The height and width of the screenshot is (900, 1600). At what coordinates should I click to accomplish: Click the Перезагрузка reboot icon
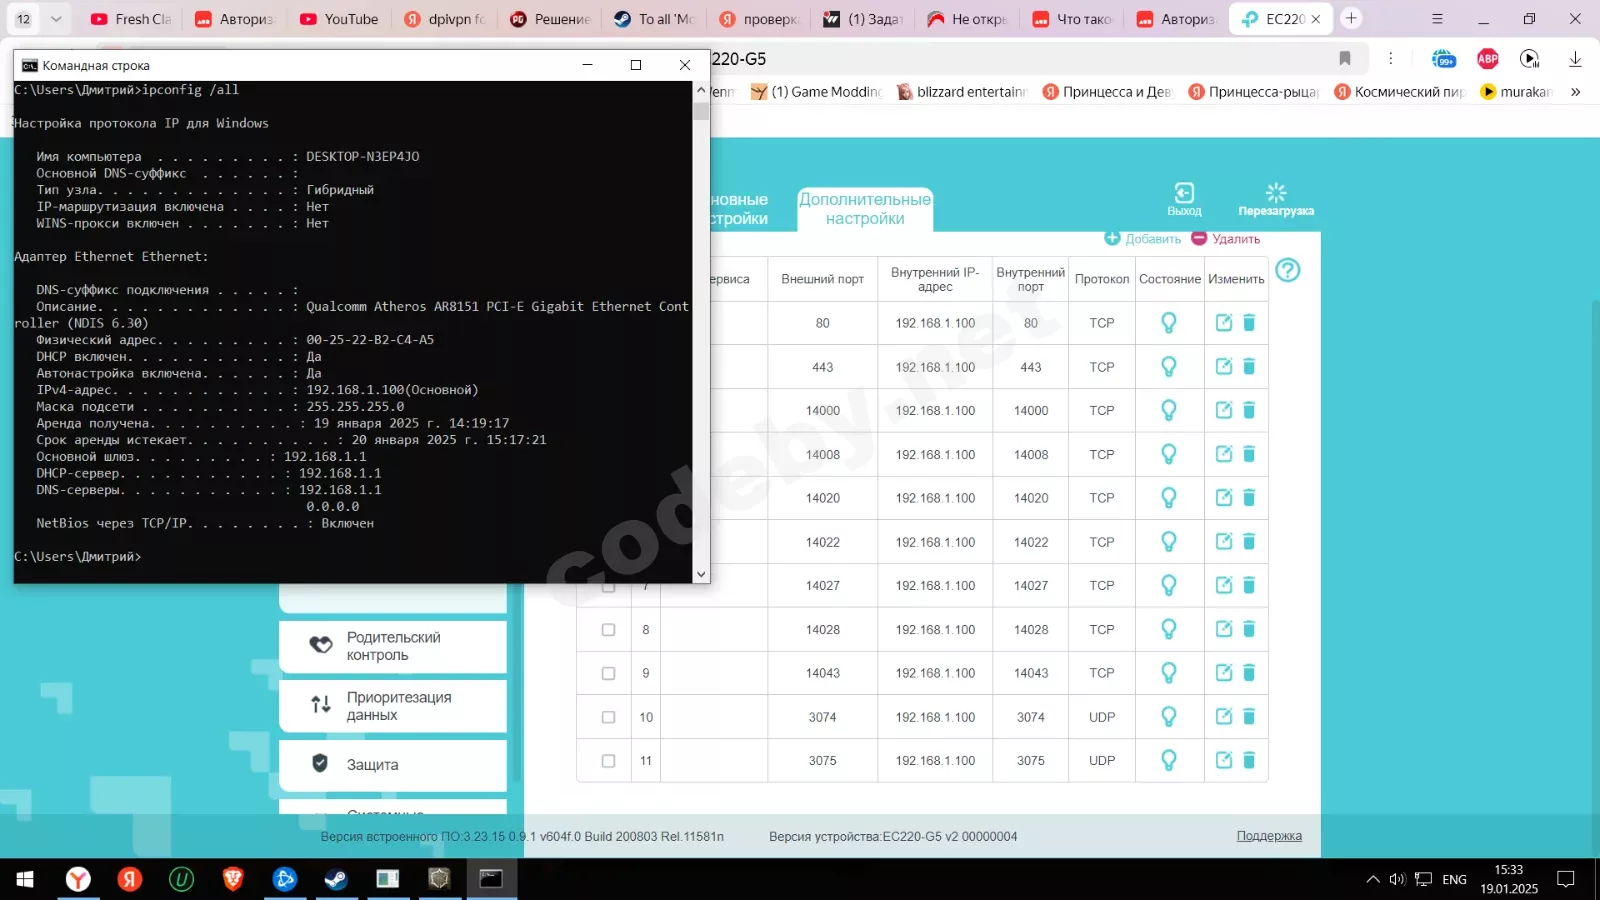pos(1276,199)
